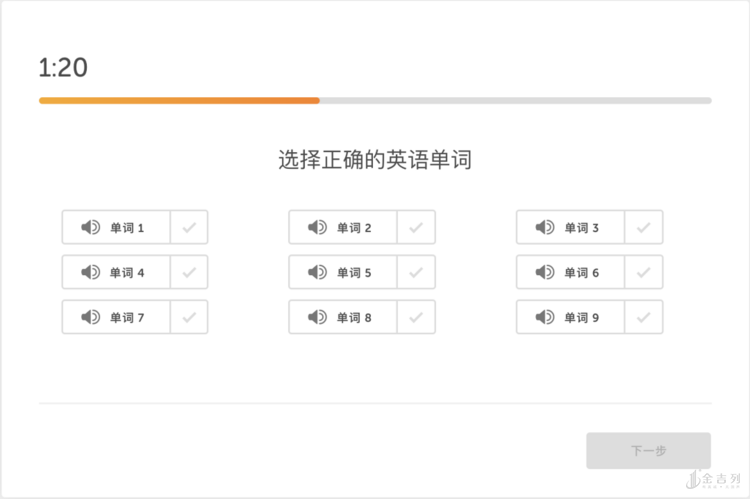Play audio speaker icon for 单词 7
This screenshot has width=750, height=499.
point(91,317)
